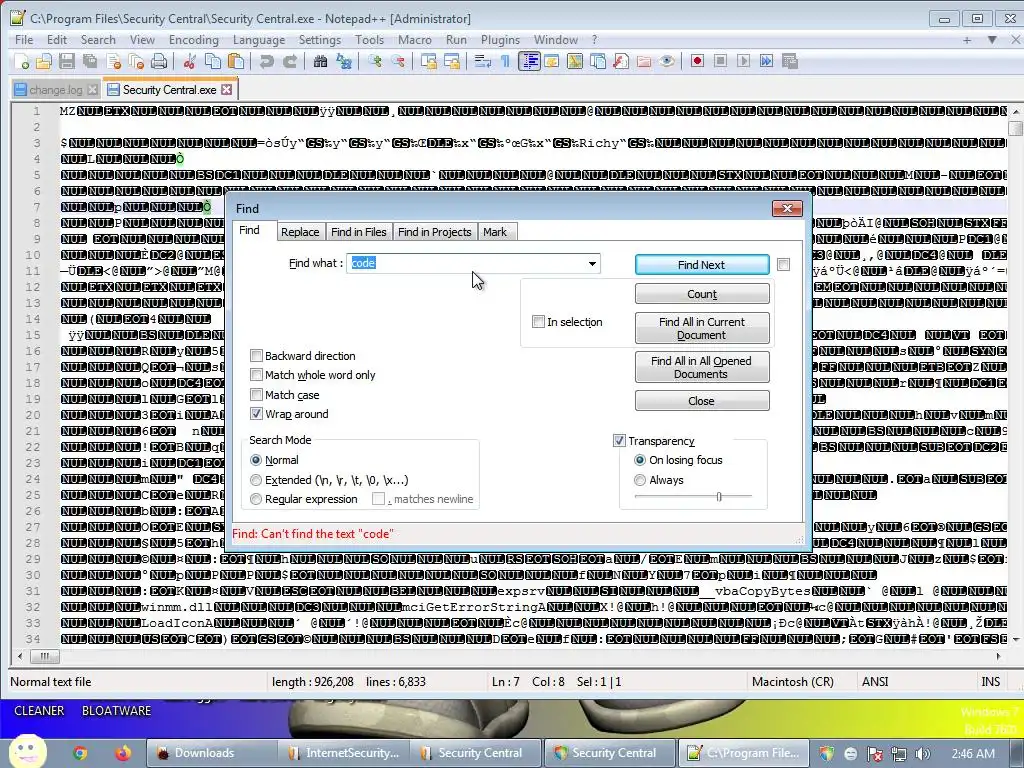Click the Close button in Find dialog

(702, 401)
